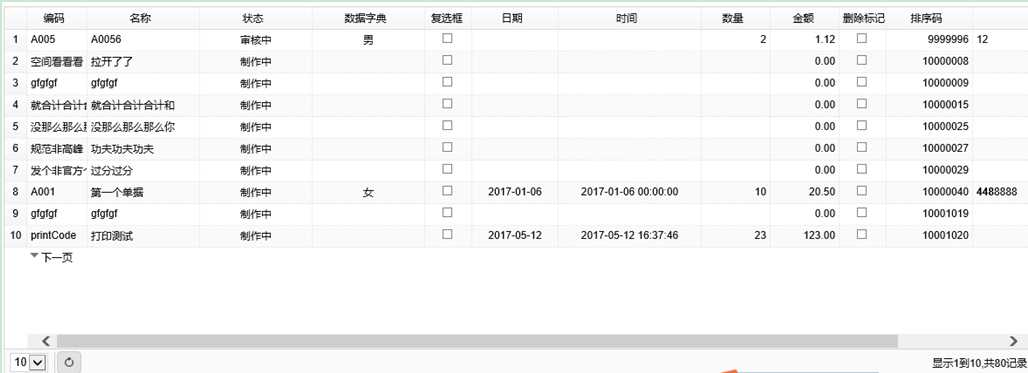This screenshot has height=373, width=1028.
Task: Click the 删除标记 column header
Action: click(863, 18)
